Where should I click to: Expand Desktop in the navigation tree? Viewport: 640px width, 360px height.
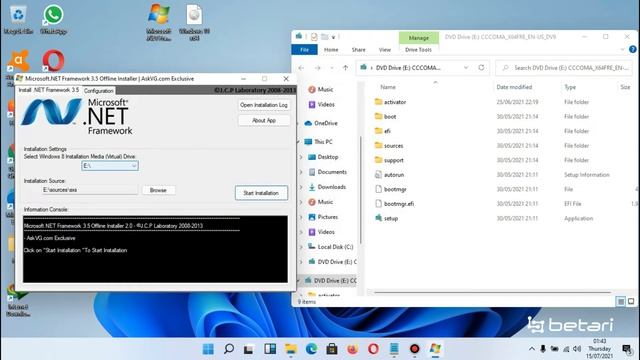point(301,157)
